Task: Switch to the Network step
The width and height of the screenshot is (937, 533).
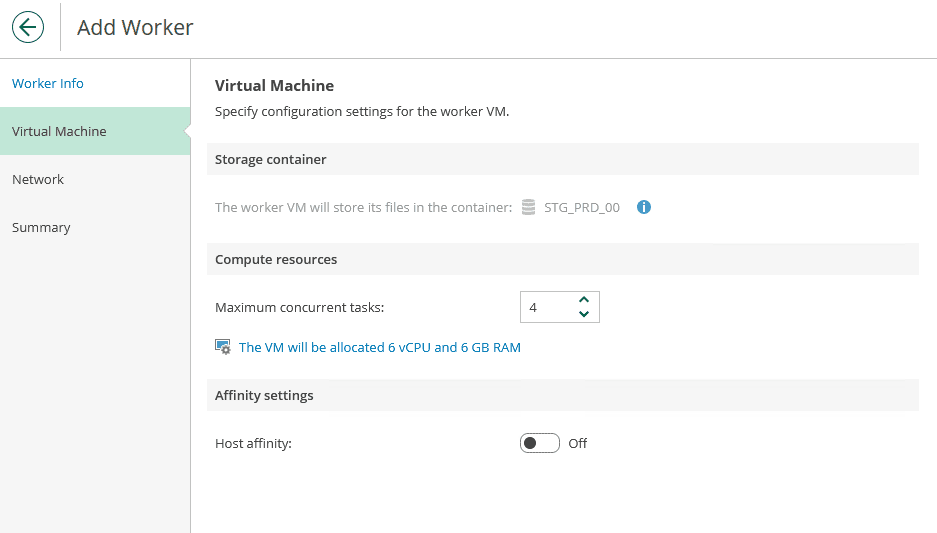Action: pos(38,179)
